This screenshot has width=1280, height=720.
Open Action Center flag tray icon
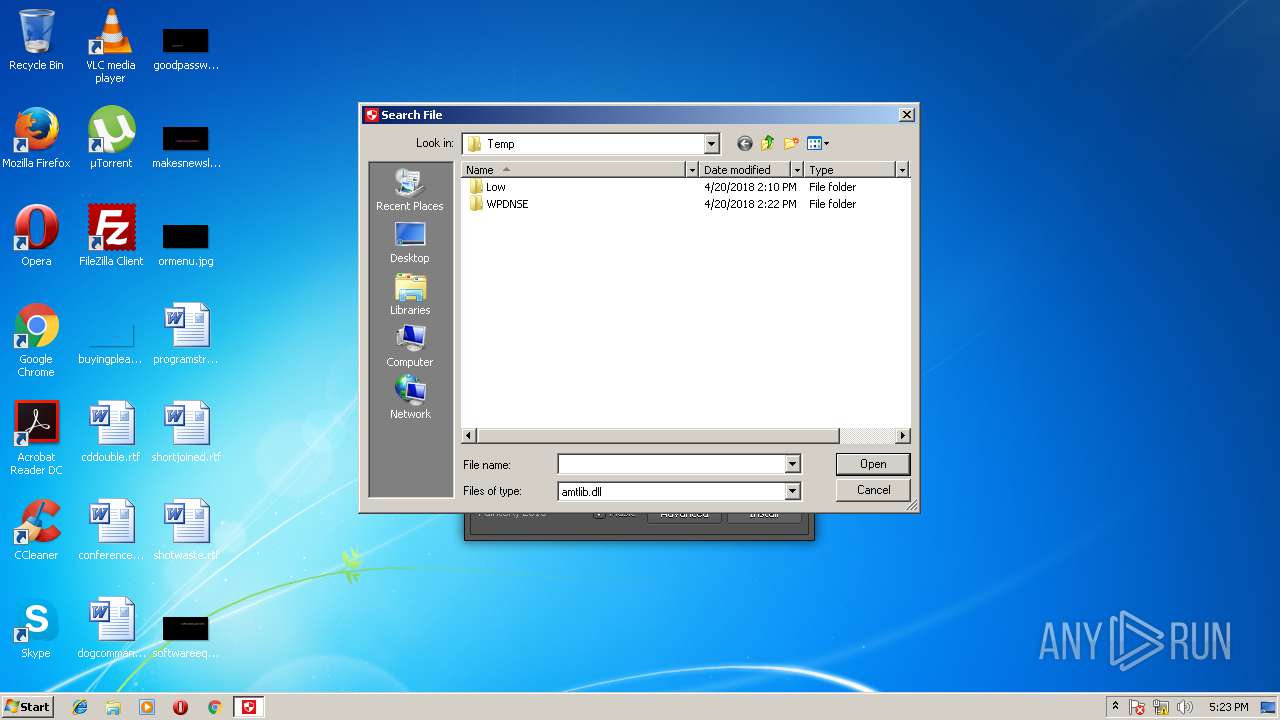click(x=1138, y=707)
